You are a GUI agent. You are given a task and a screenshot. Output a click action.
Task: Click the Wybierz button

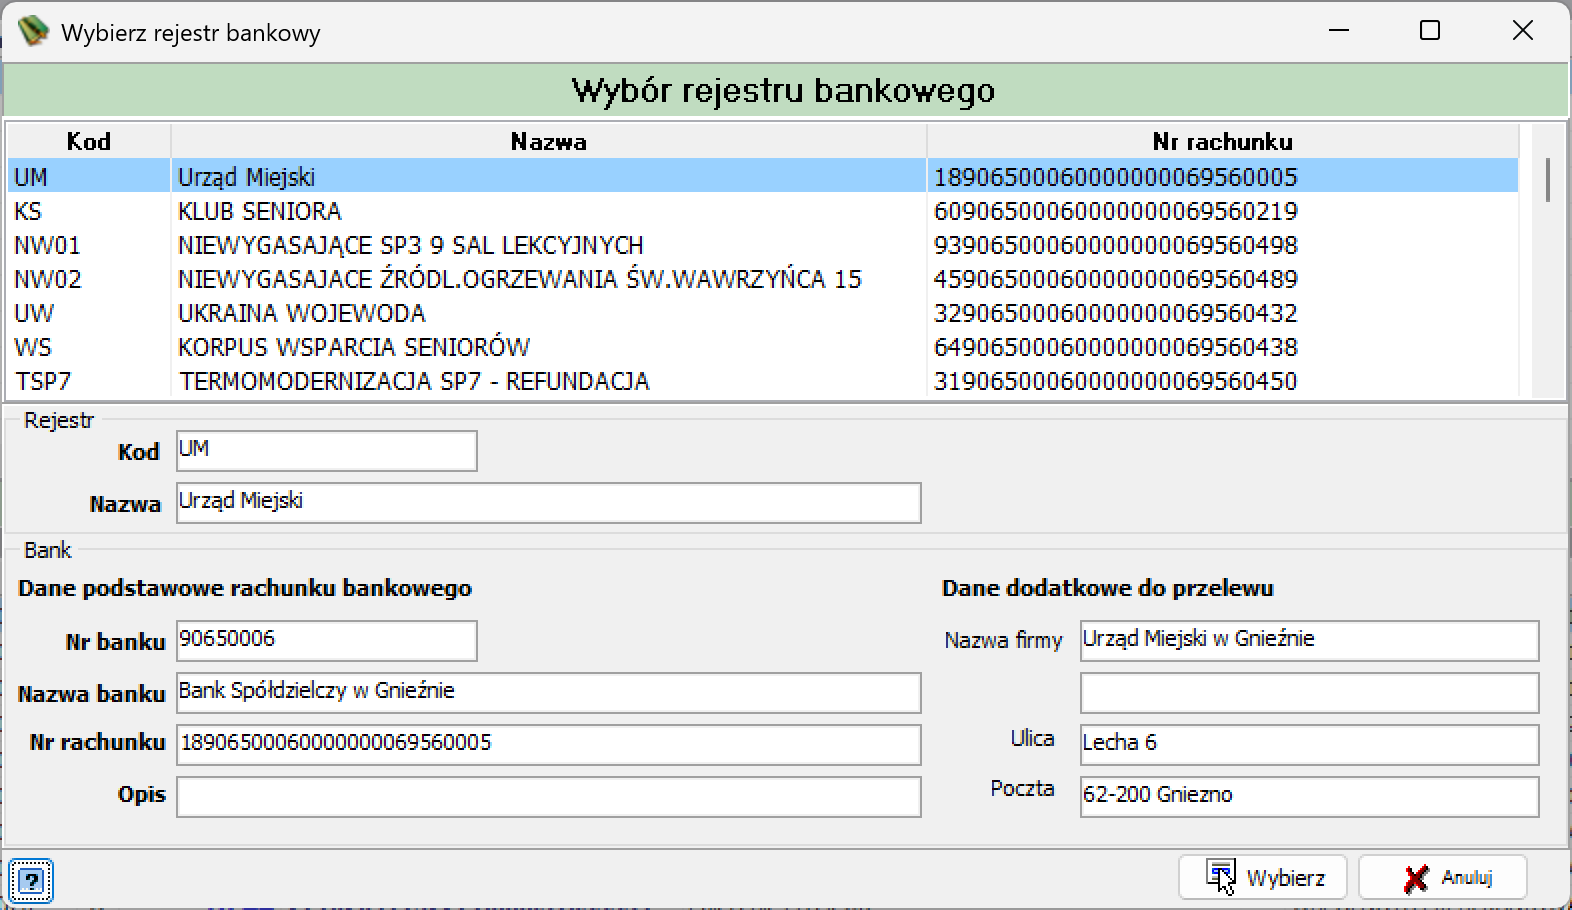tap(1263, 878)
